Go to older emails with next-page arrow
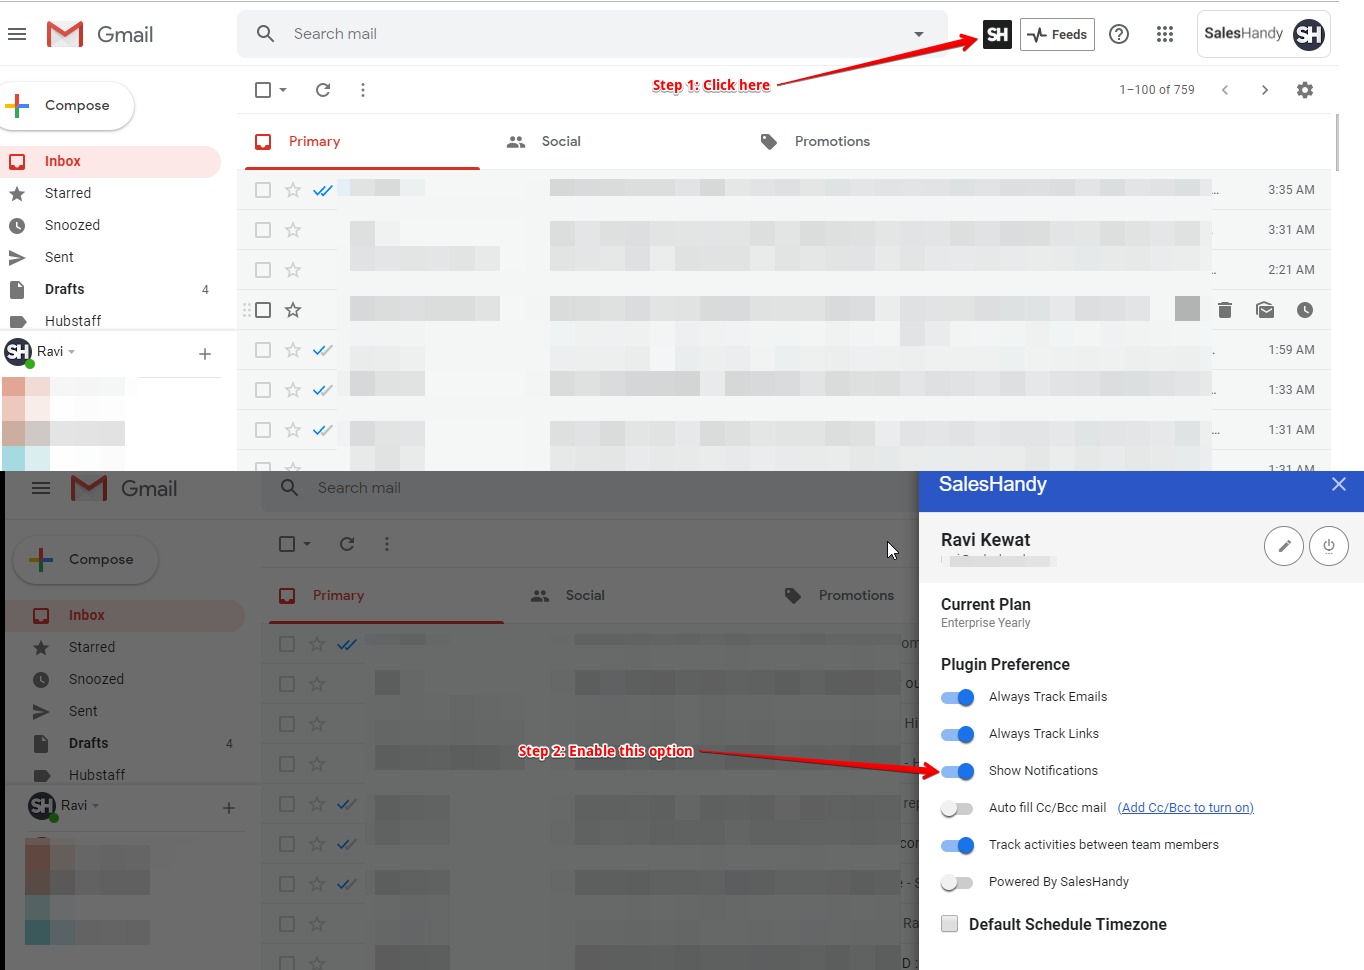 coord(1265,90)
